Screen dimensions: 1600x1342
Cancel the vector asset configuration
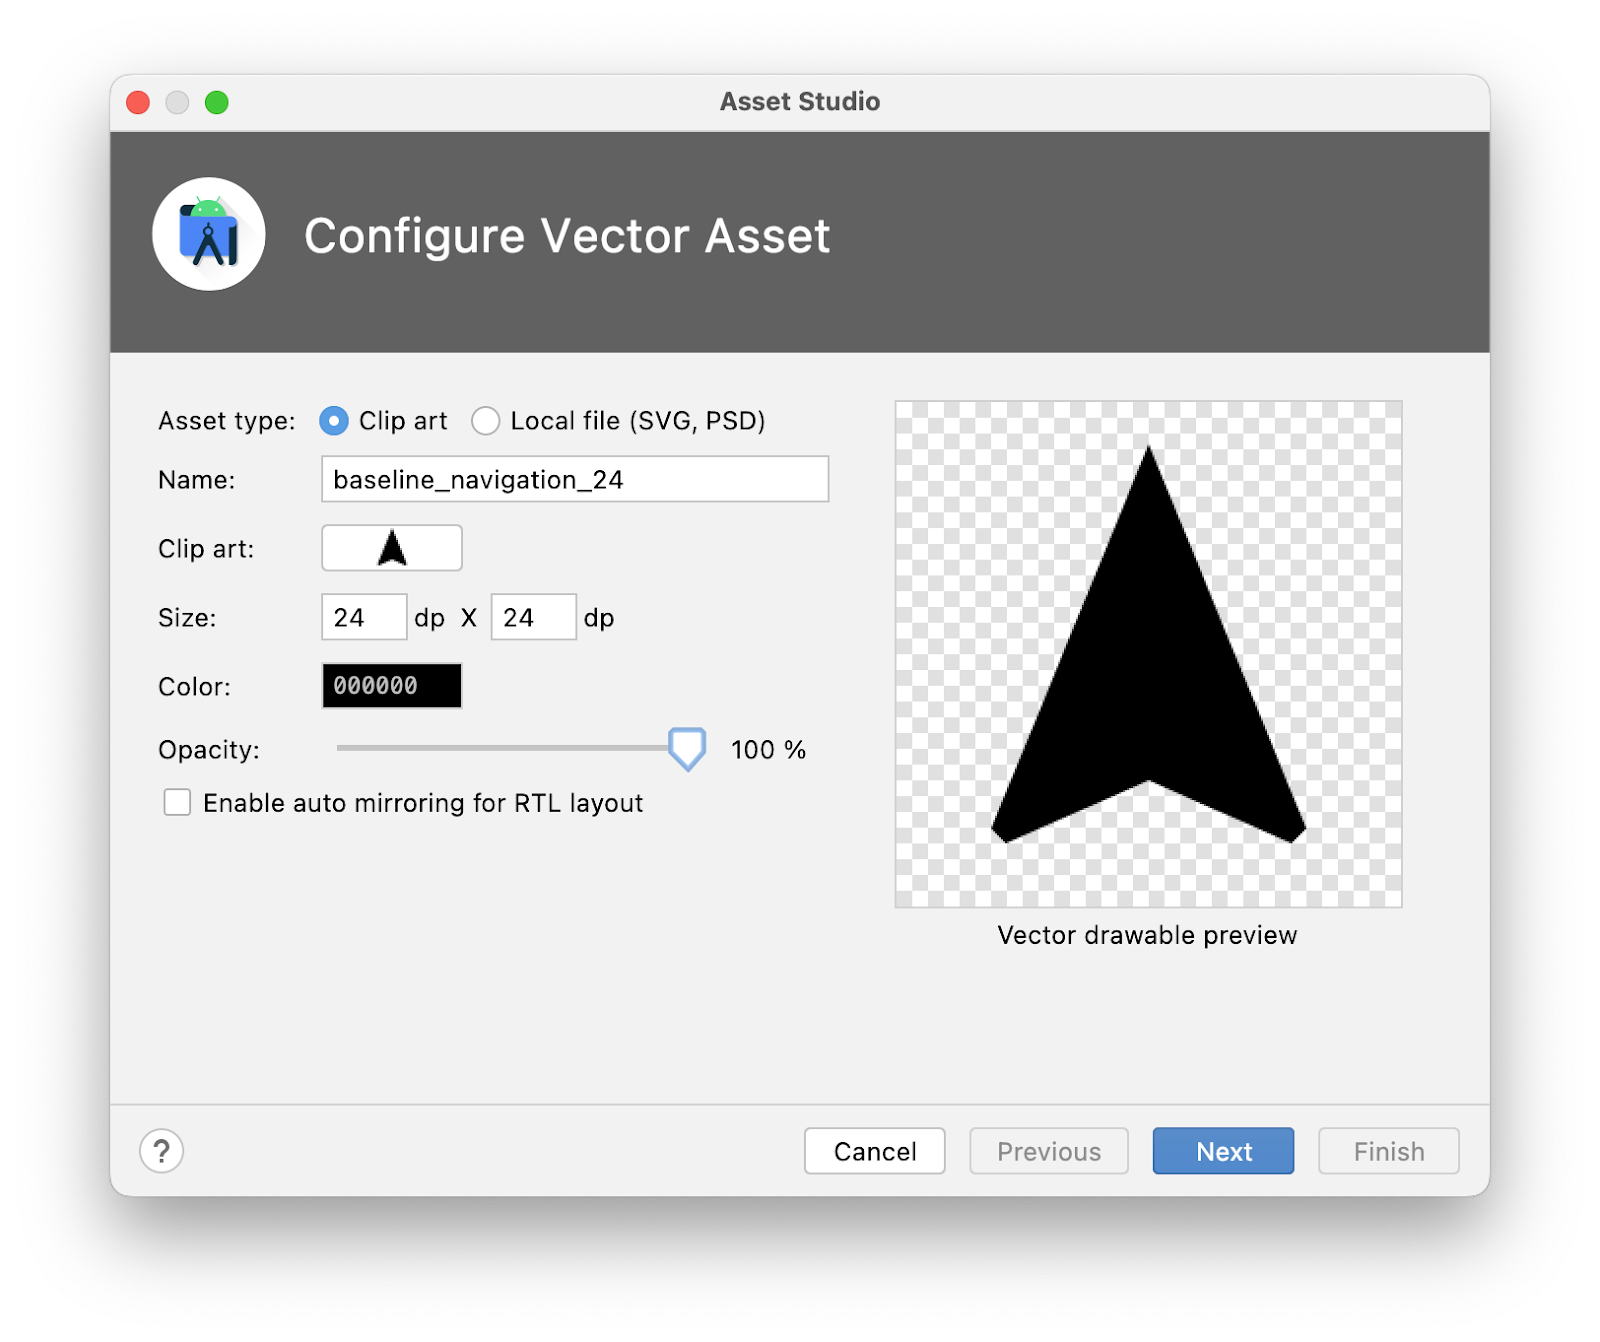[x=874, y=1151]
